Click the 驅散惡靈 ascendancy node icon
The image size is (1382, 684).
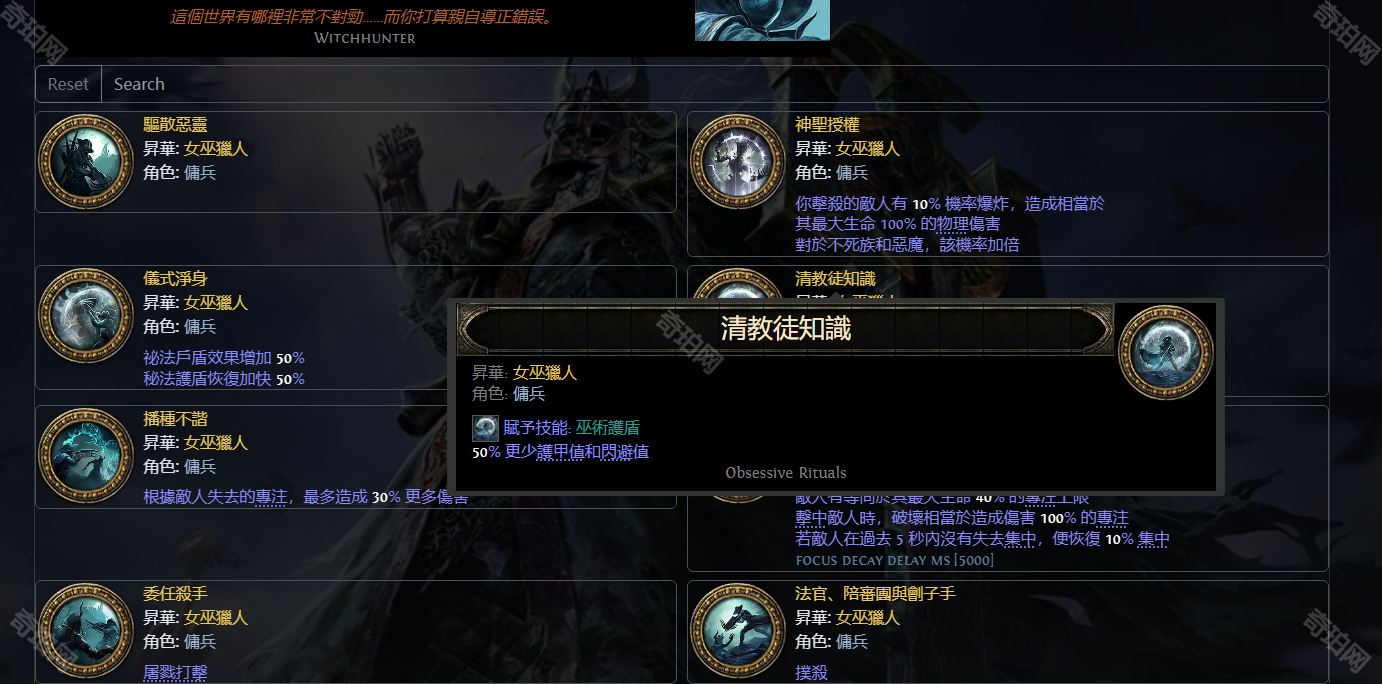coord(85,161)
